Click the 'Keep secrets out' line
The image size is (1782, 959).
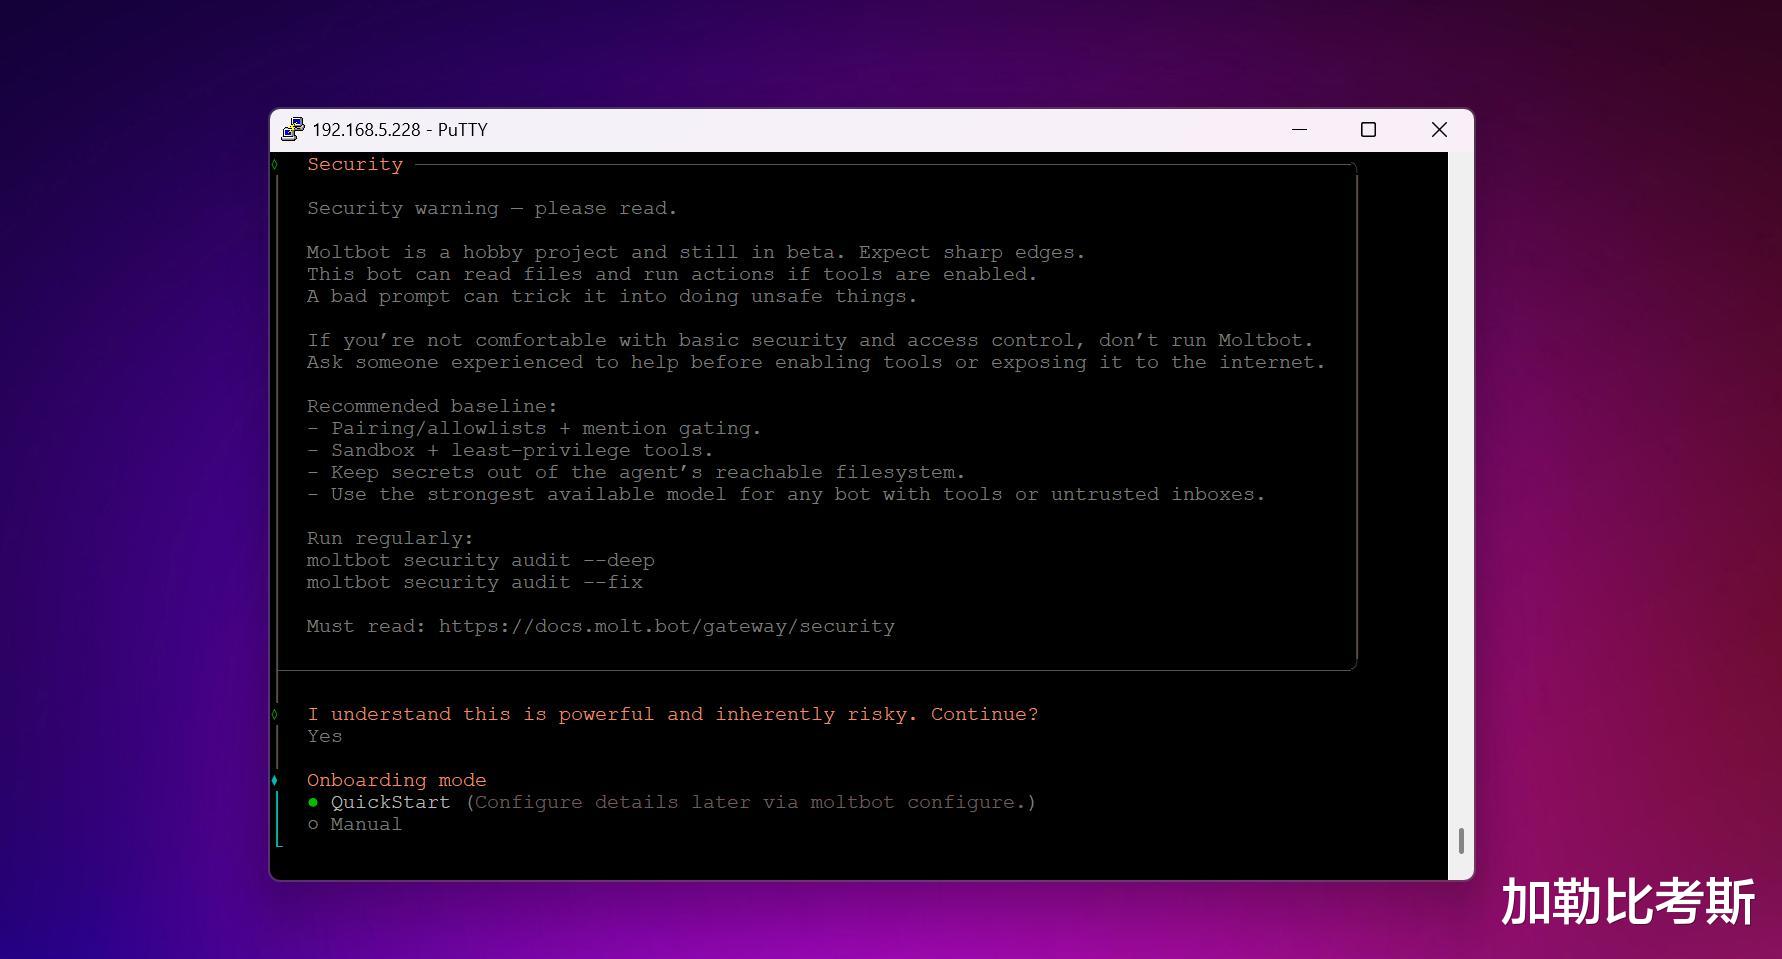point(636,472)
